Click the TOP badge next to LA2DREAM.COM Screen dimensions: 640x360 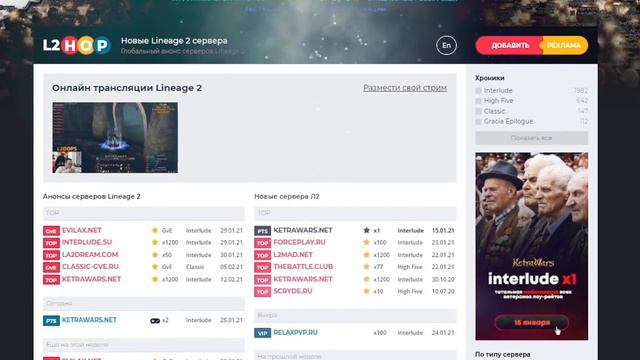(x=51, y=255)
